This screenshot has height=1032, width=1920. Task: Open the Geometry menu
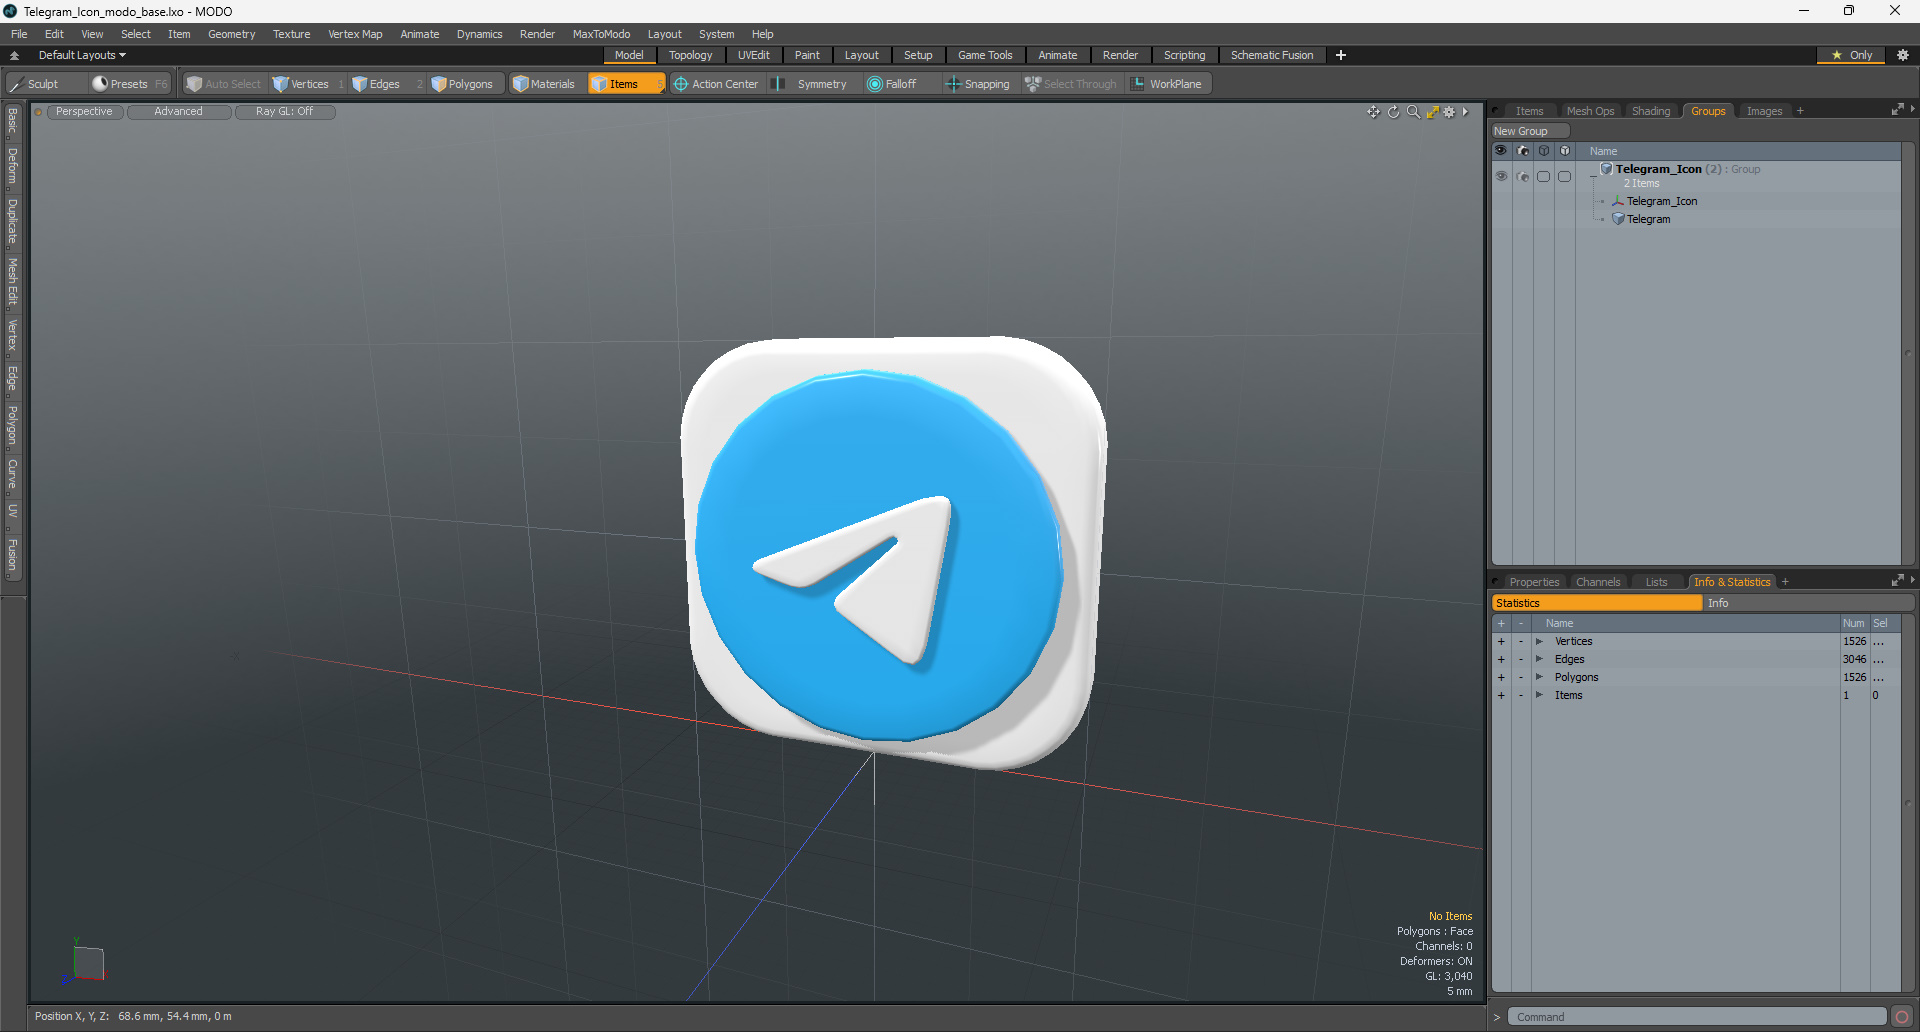point(231,34)
